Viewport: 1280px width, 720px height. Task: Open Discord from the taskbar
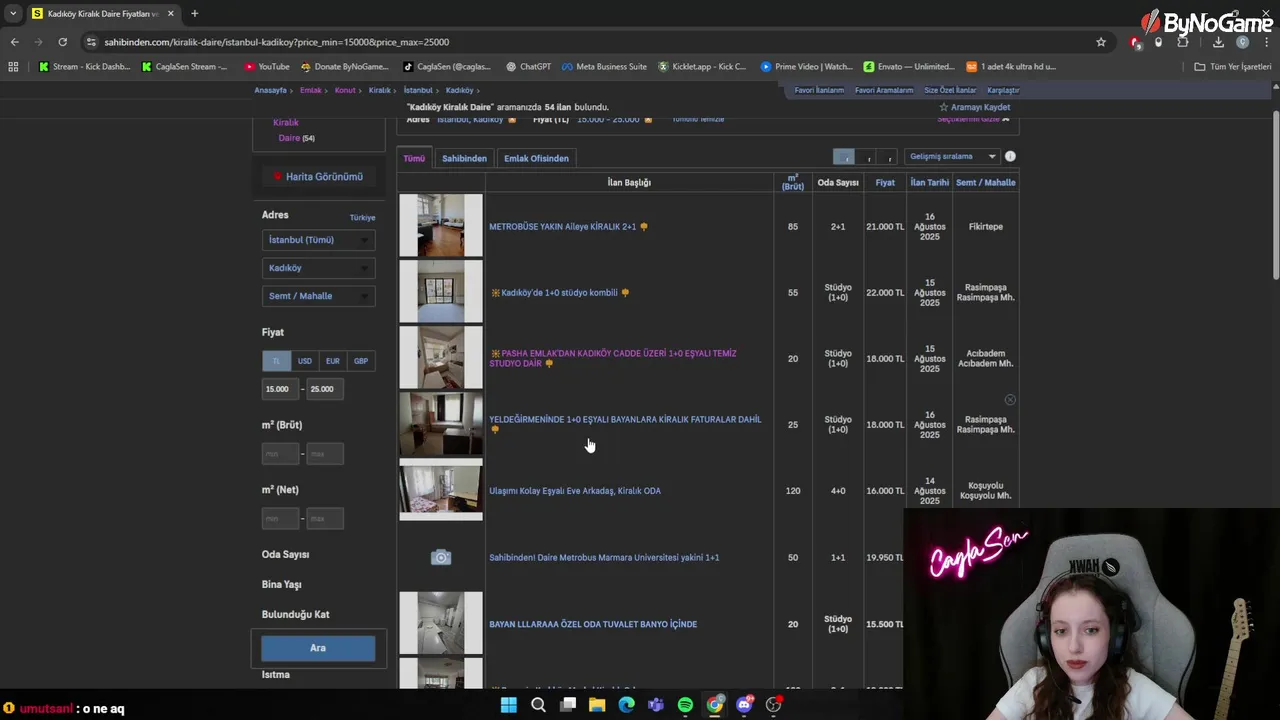[x=744, y=705]
